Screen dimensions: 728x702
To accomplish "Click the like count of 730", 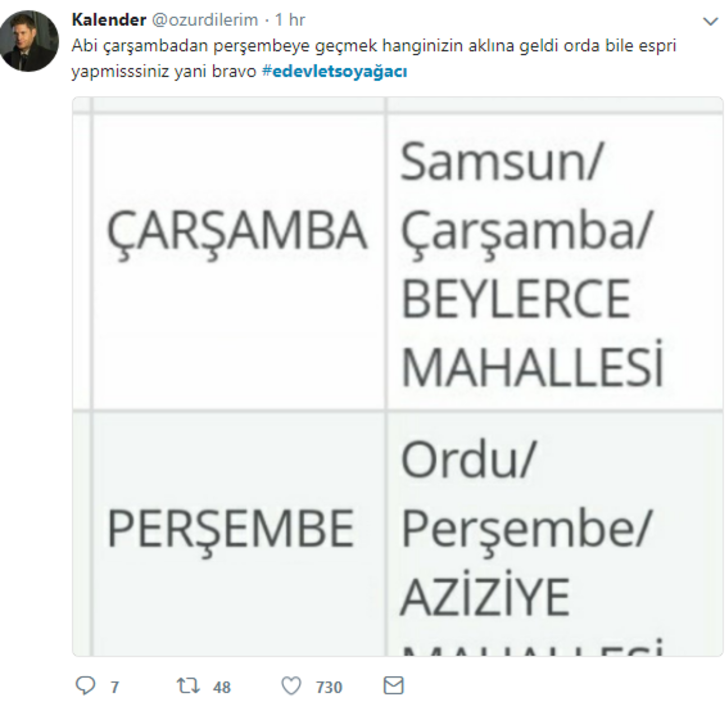I will (328, 687).
